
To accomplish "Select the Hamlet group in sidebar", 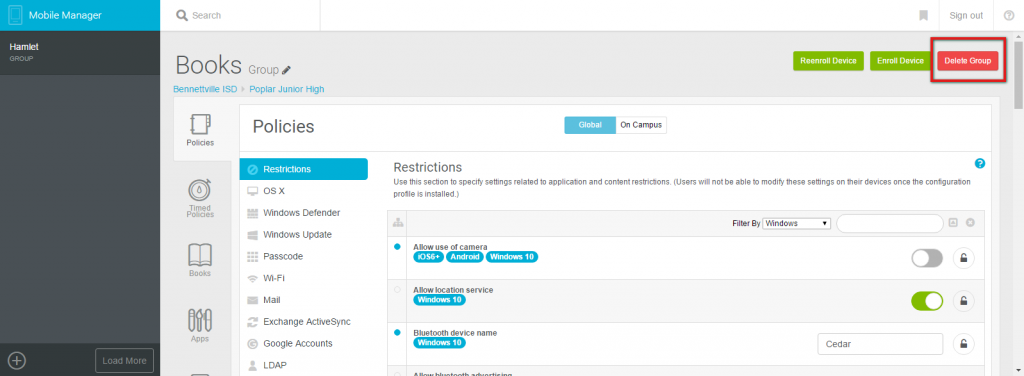I will (80, 52).
